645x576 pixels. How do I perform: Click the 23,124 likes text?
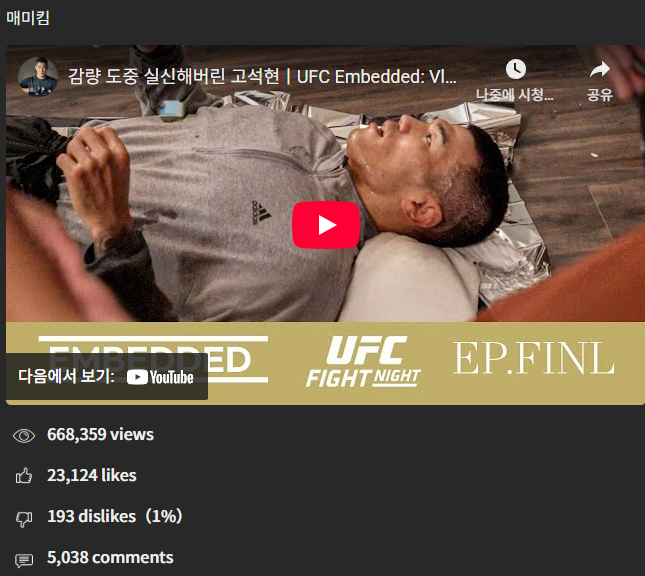(92, 475)
